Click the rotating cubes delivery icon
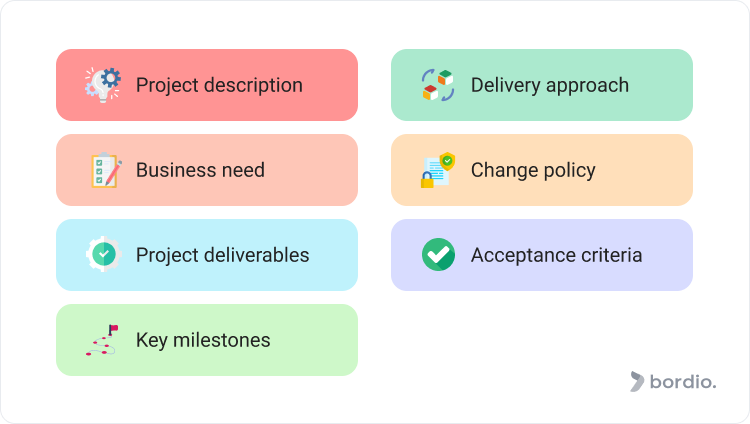Screen dimensions: 750x424 pyautogui.click(x=438, y=85)
